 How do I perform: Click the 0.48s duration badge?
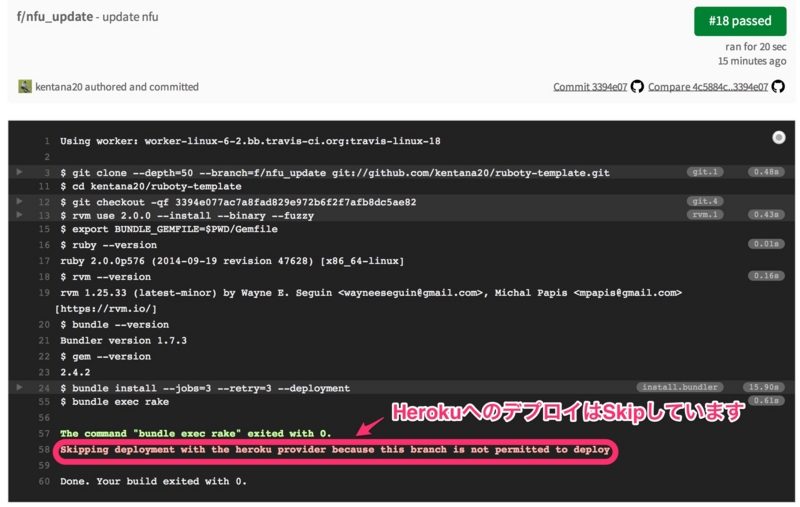[766, 172]
